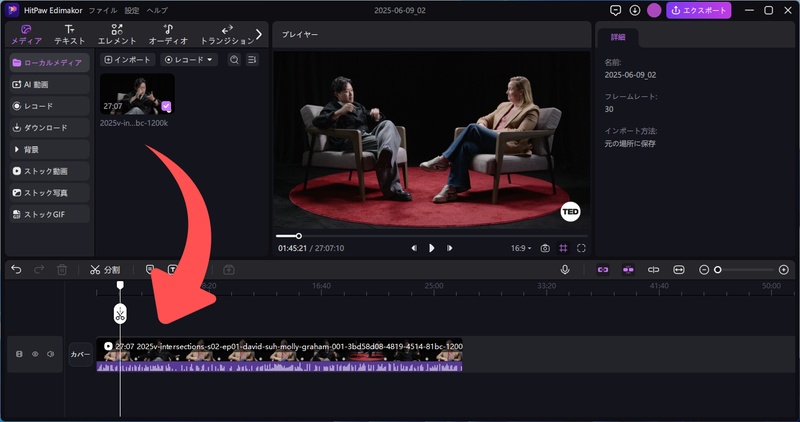
Task: Select ストック写真 in the sidebar
Action: (x=49, y=193)
